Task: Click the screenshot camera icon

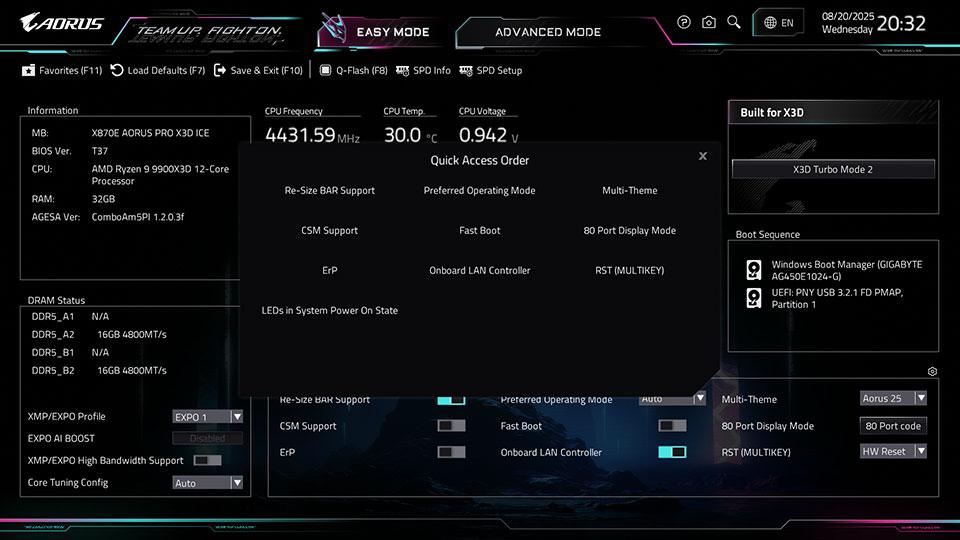Action: [x=709, y=22]
